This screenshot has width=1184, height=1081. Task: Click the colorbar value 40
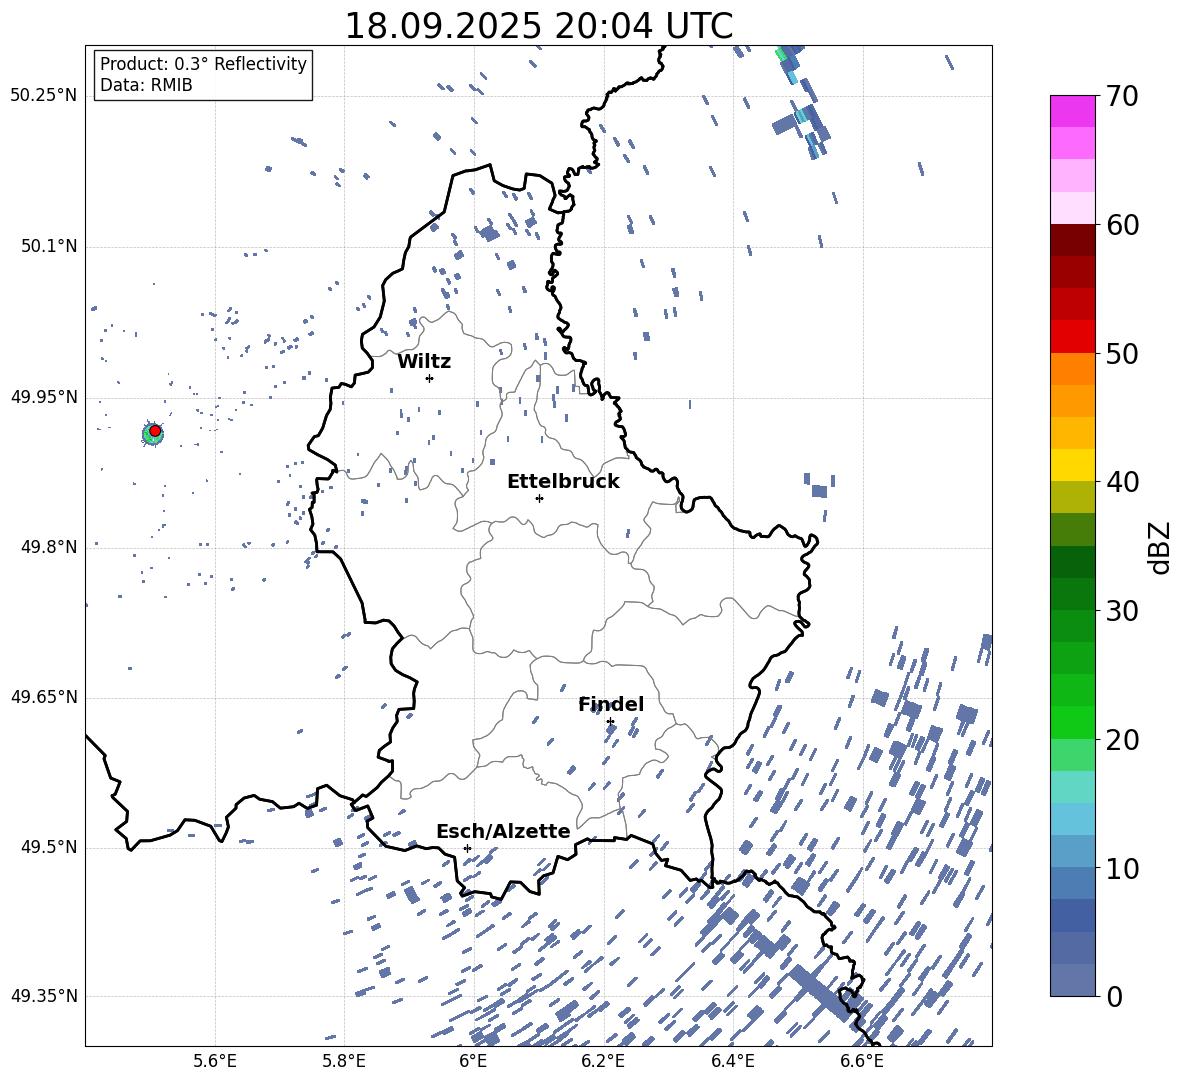coord(1122,482)
